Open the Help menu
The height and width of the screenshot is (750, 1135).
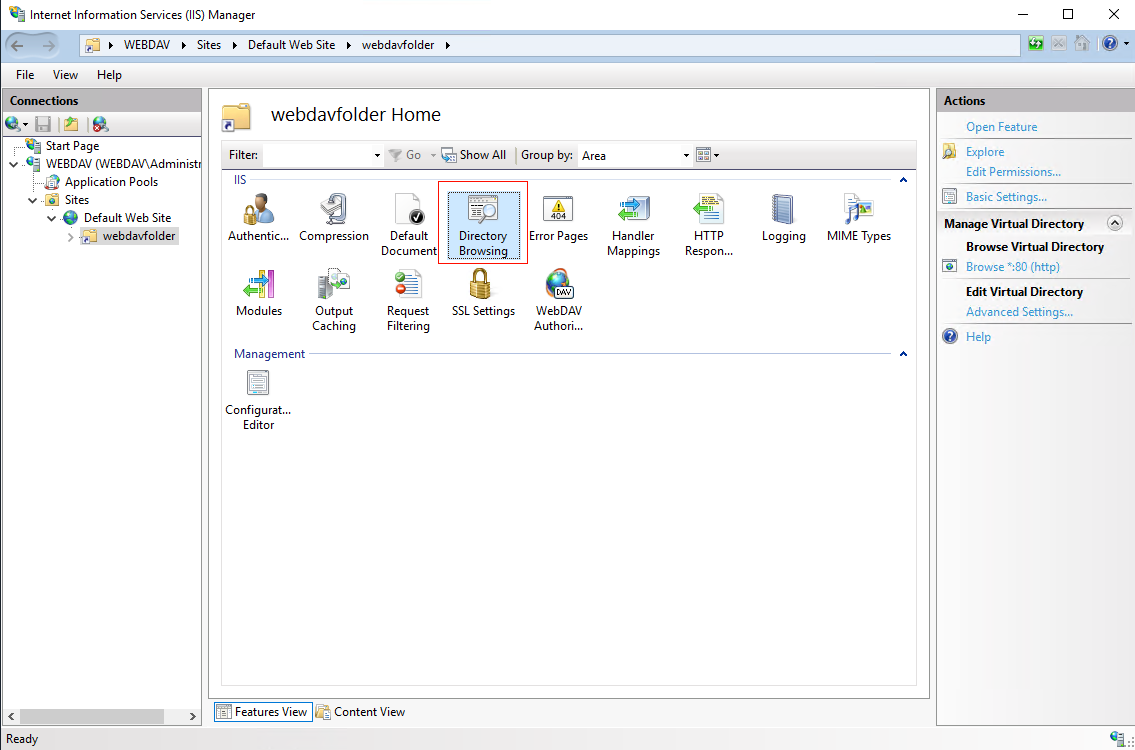[109, 75]
